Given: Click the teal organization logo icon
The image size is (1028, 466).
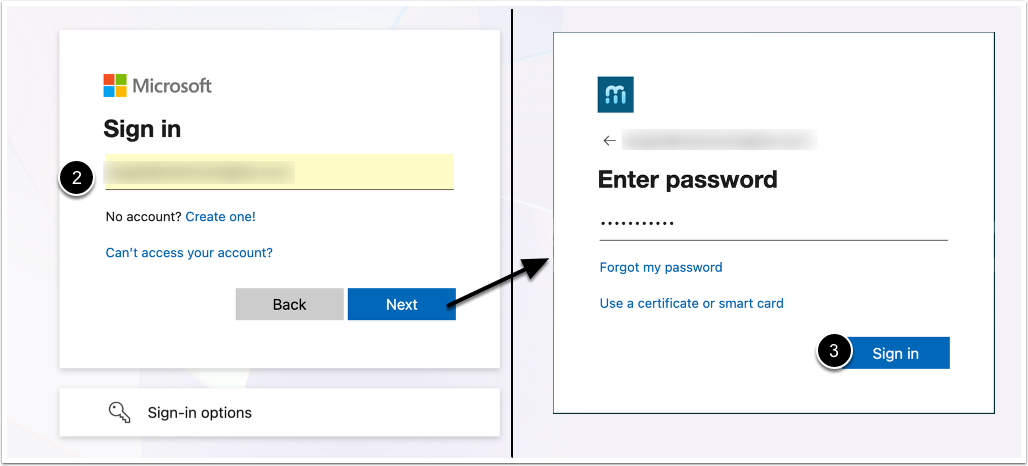Looking at the screenshot, I should (x=615, y=95).
